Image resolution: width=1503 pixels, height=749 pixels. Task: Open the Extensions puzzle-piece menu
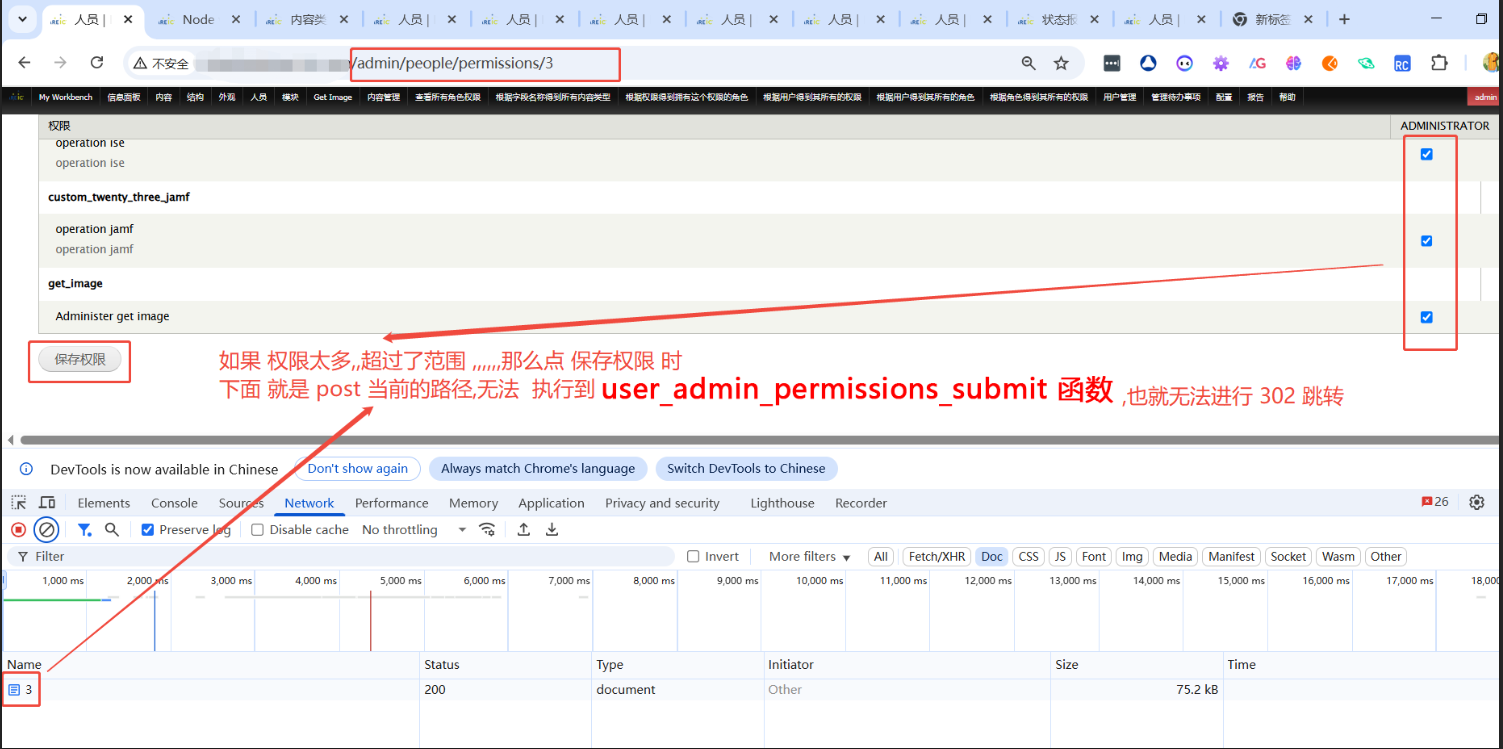(1439, 63)
